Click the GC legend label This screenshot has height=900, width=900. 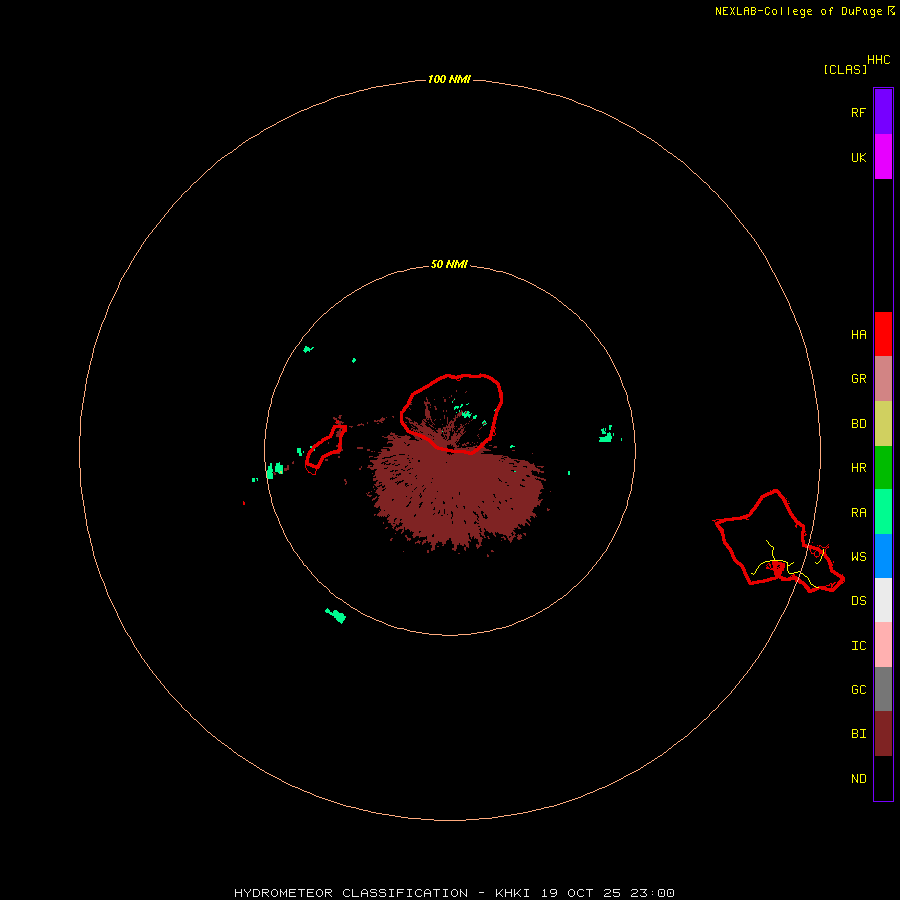pos(858,690)
